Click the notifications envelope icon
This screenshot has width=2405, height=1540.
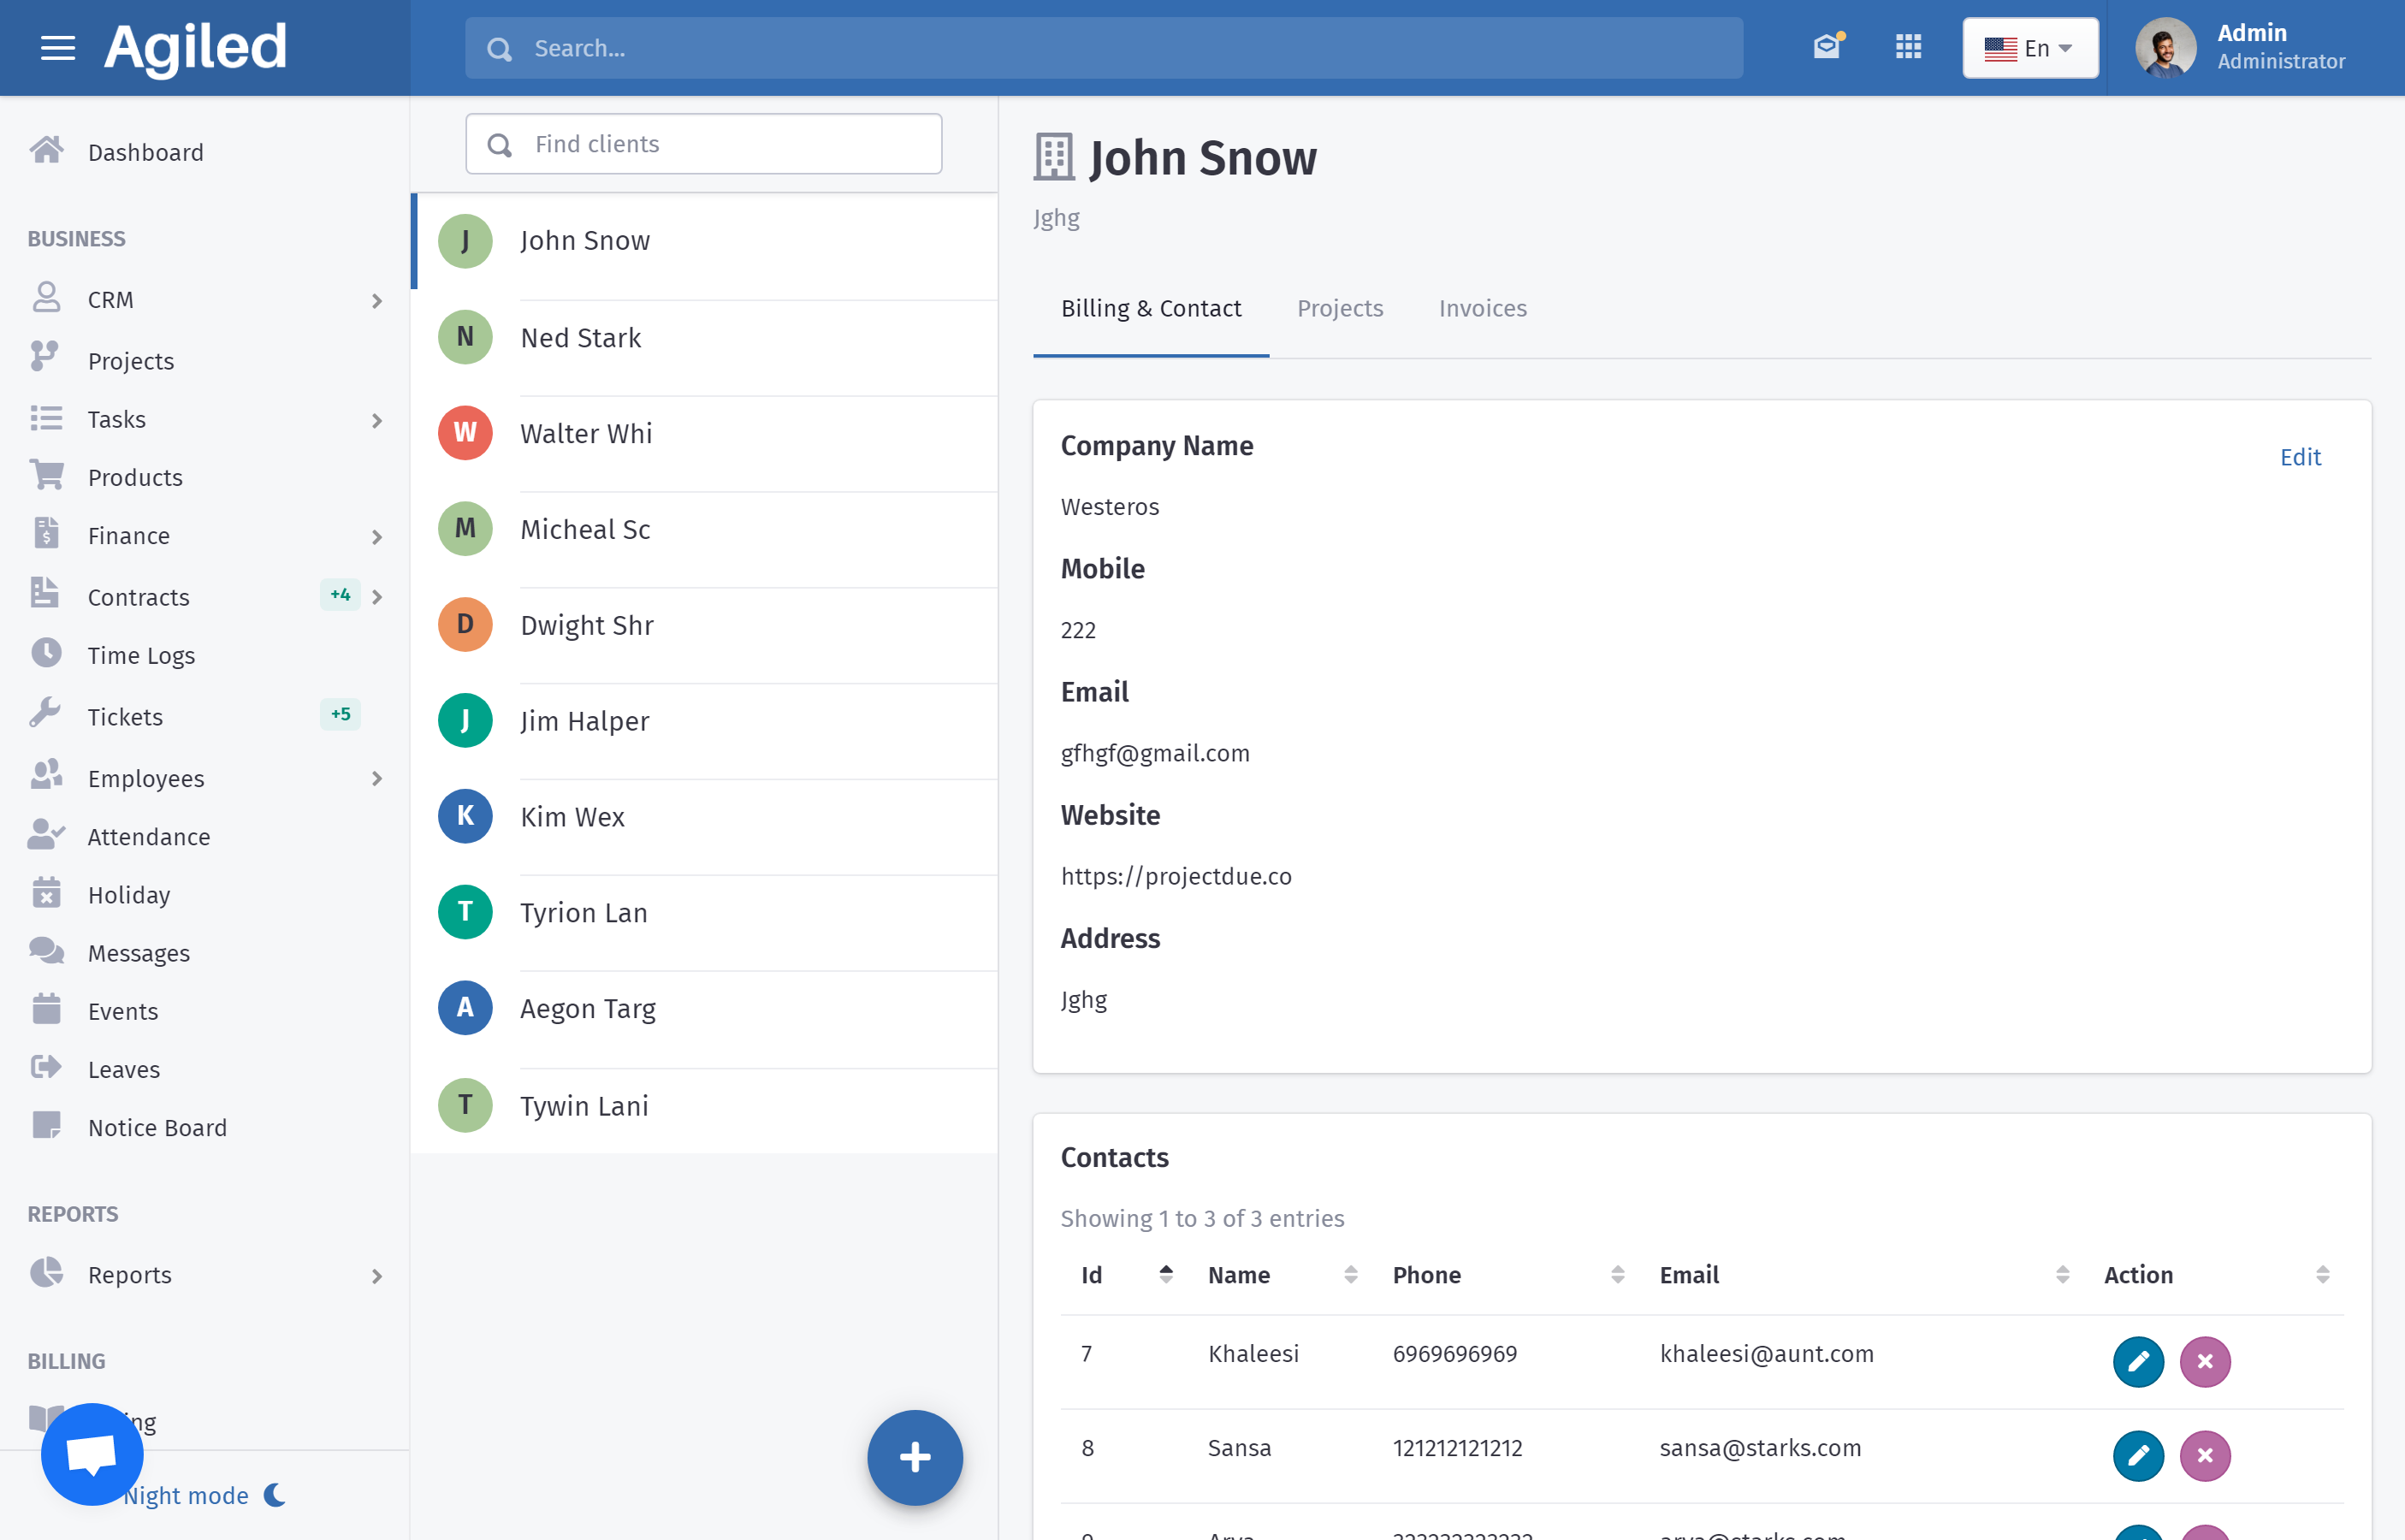tap(1827, 47)
